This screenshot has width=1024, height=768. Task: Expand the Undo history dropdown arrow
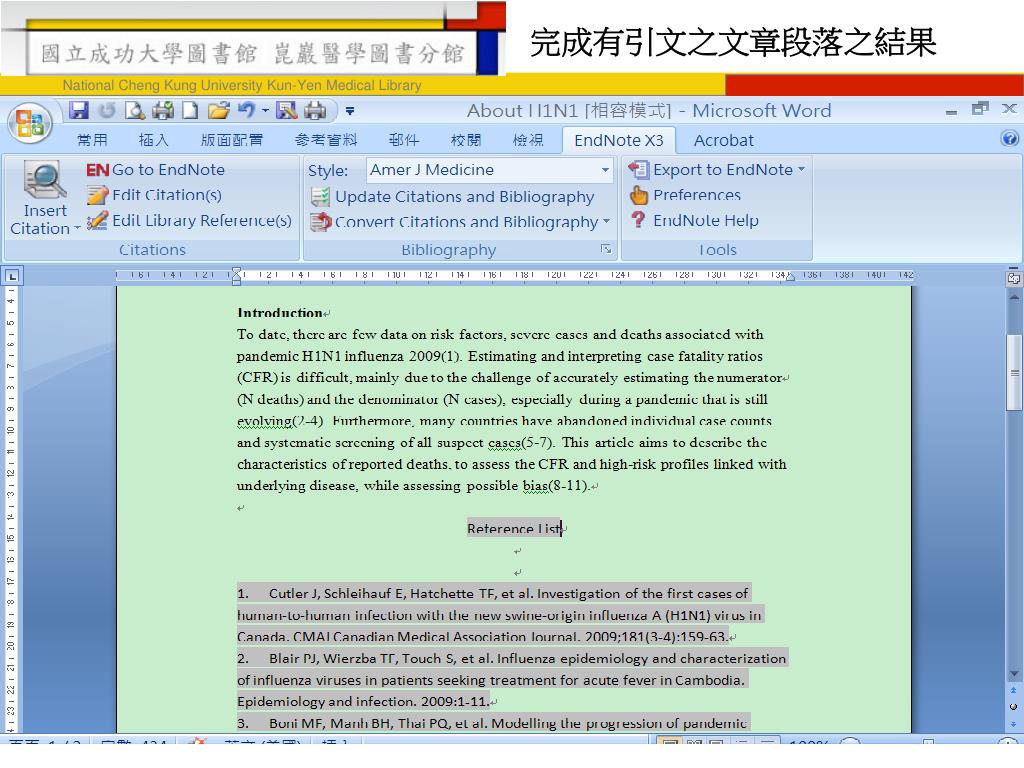click(x=265, y=110)
